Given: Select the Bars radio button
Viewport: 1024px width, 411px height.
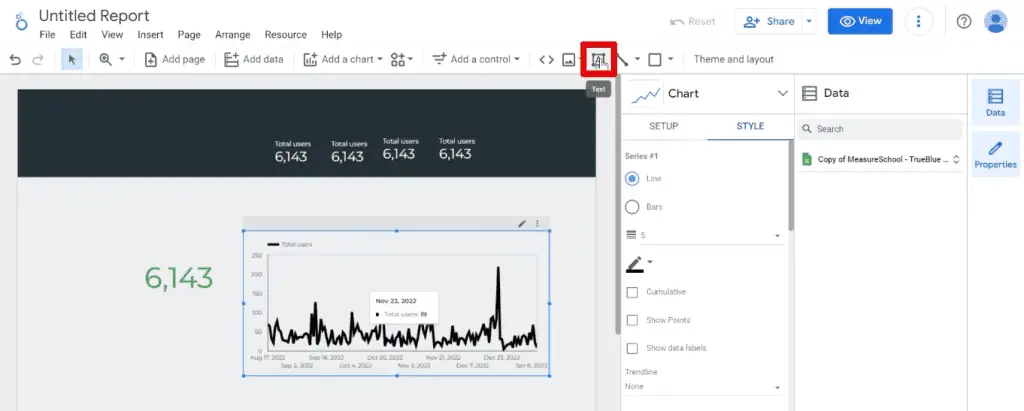Looking at the screenshot, I should (x=632, y=207).
